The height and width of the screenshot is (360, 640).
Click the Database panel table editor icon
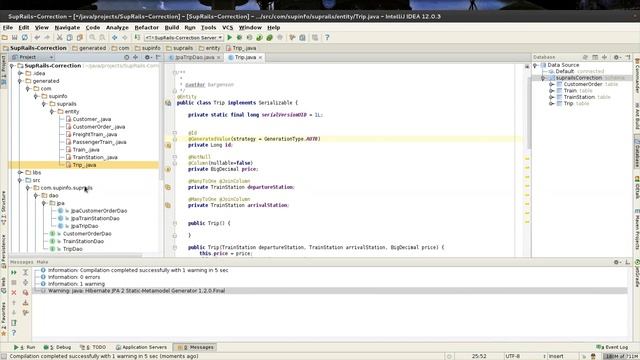tap(595, 57)
